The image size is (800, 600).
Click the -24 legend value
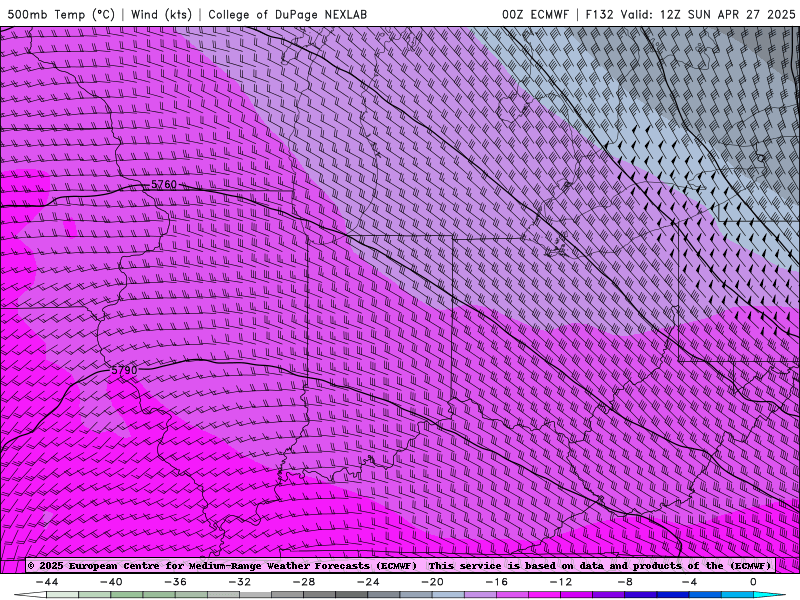(368, 582)
